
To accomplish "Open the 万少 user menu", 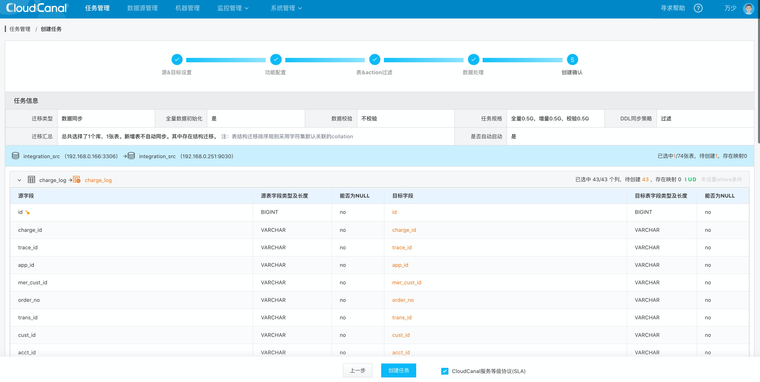I will (730, 8).
